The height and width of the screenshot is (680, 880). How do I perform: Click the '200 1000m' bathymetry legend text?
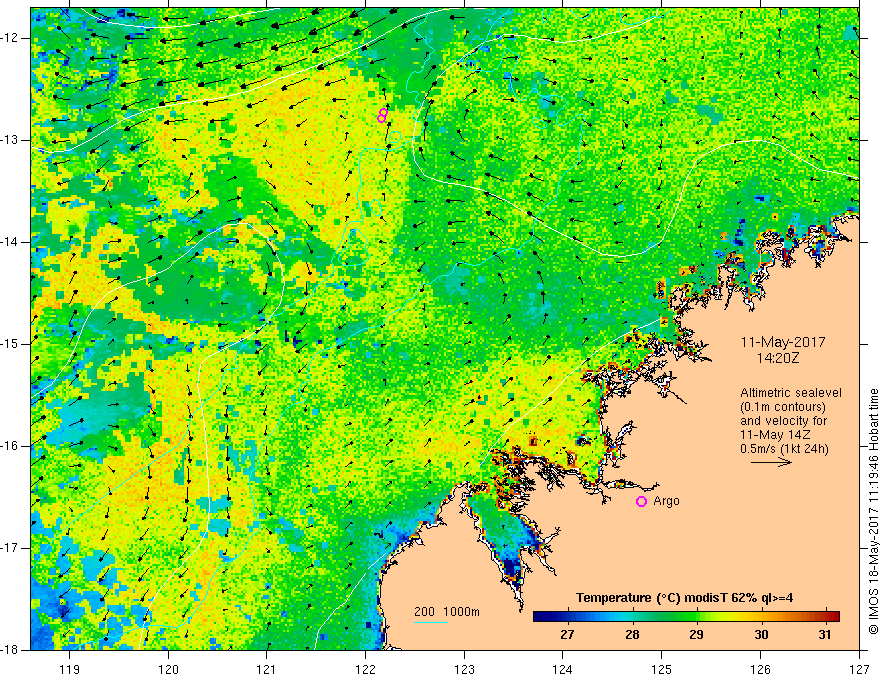click(447, 612)
